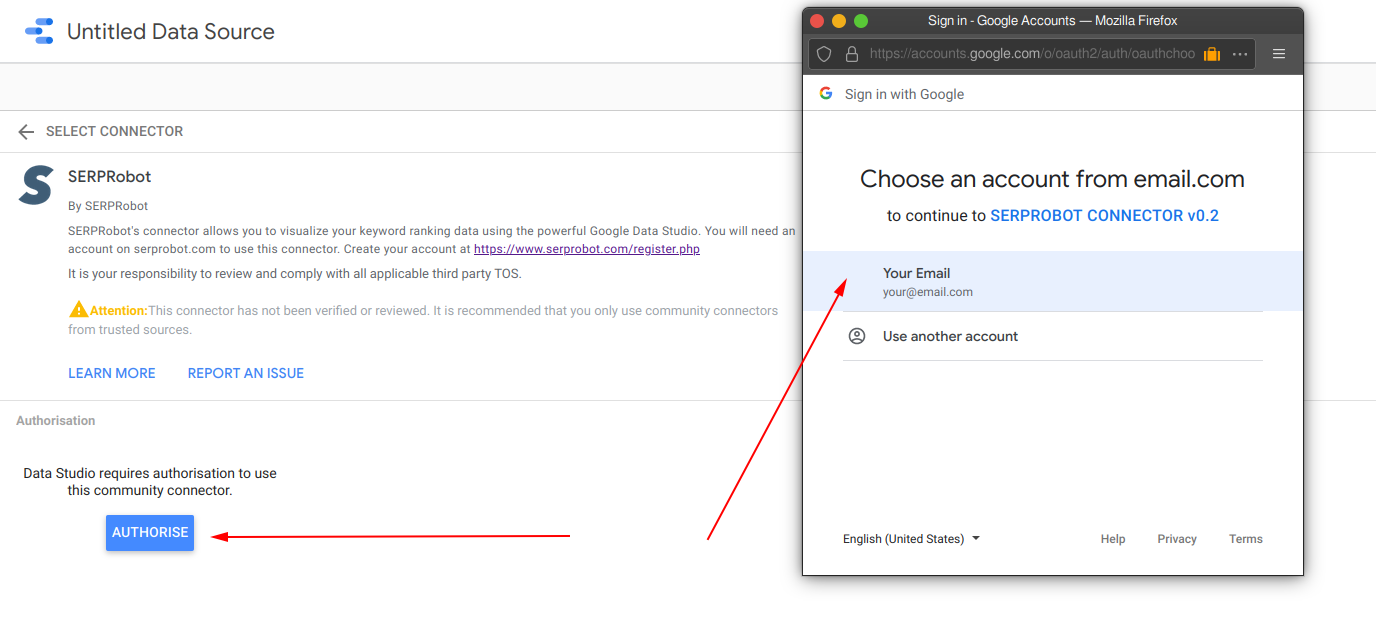Click the Google G logo

click(x=826, y=93)
